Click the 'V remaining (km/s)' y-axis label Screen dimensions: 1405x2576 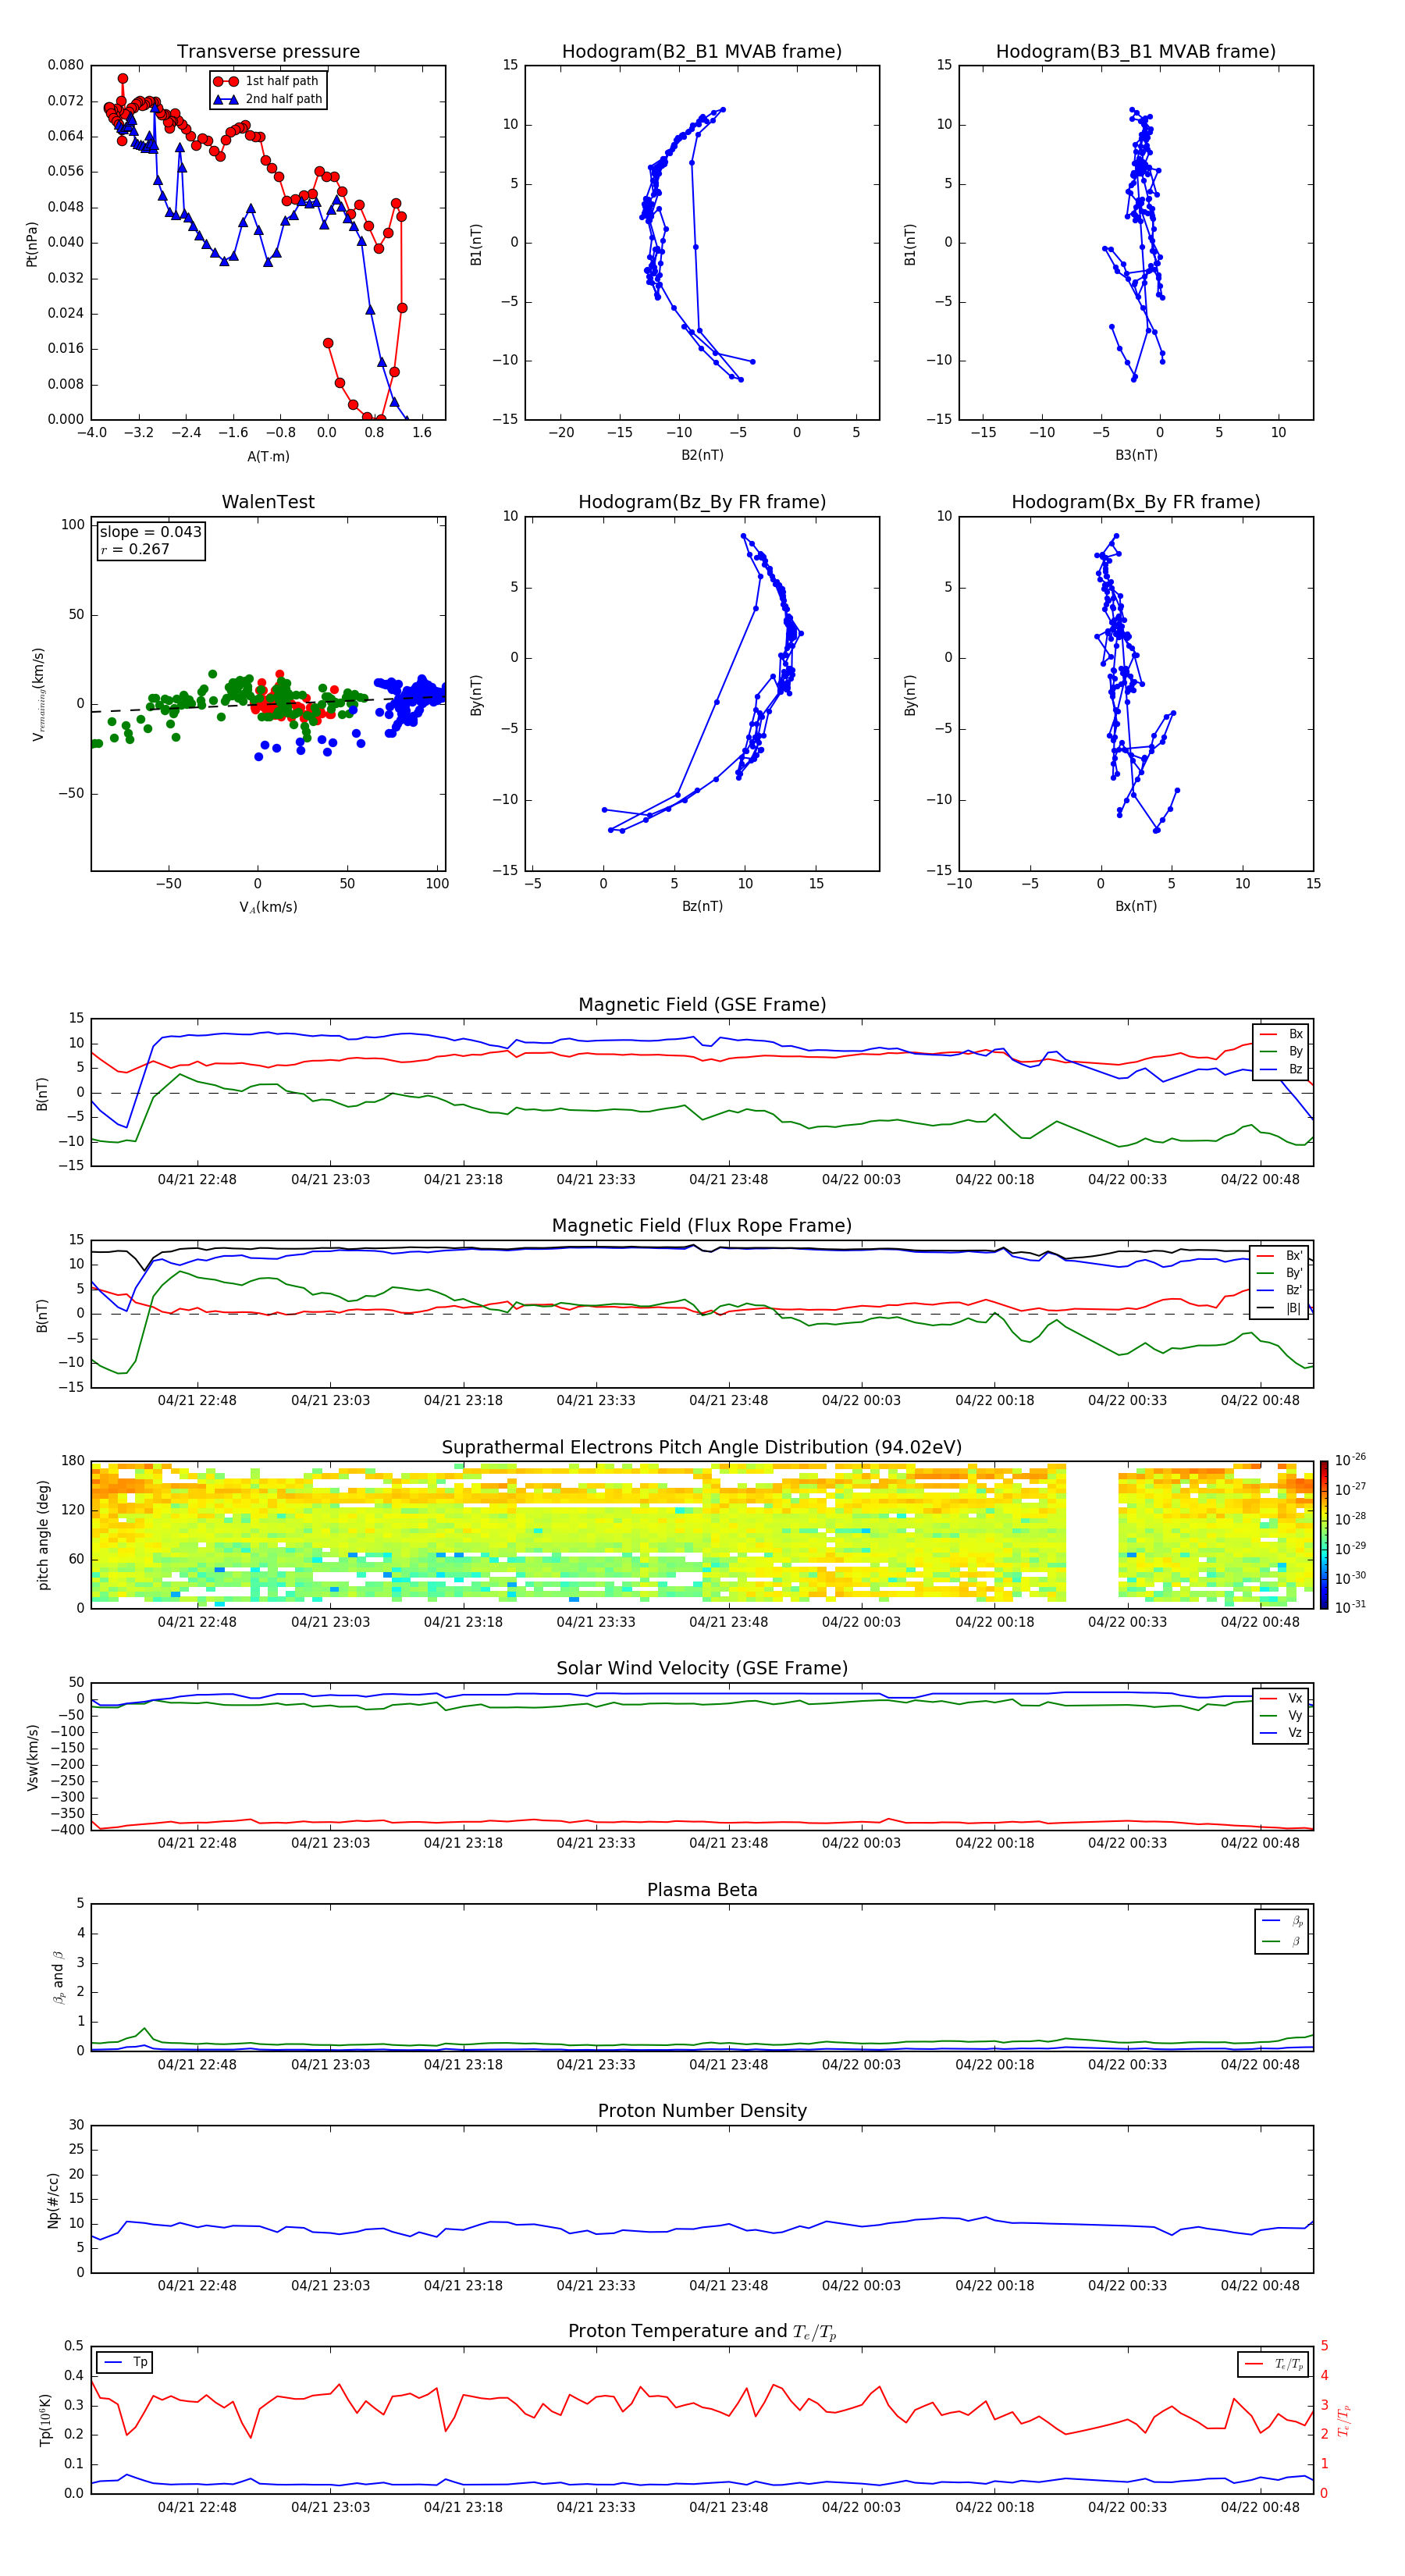tap(38, 694)
